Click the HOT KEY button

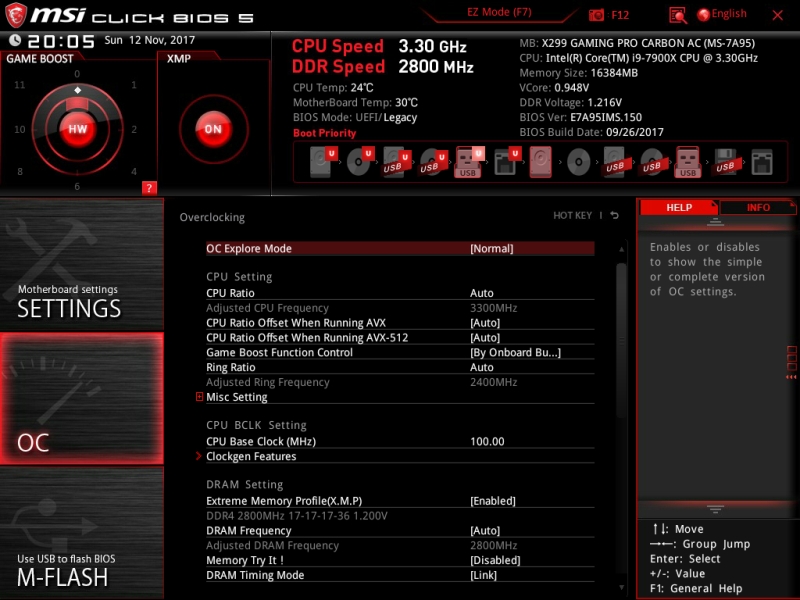pos(572,215)
